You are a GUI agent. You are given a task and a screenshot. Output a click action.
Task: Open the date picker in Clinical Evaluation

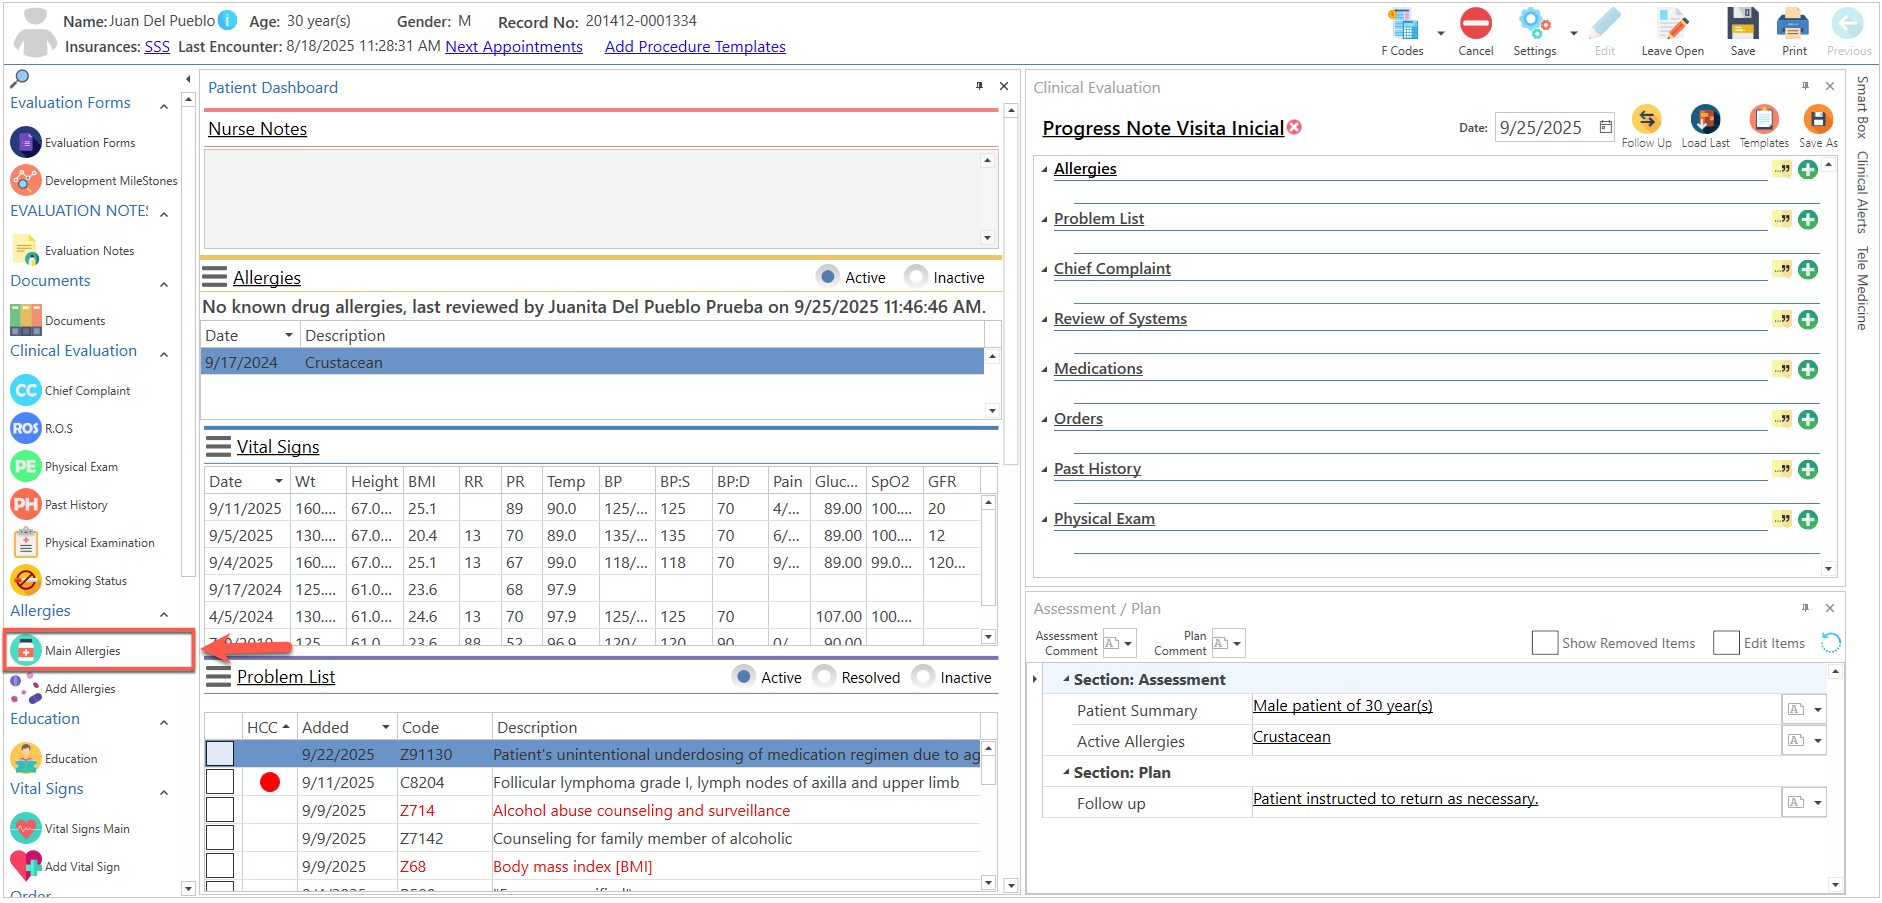pos(1605,127)
